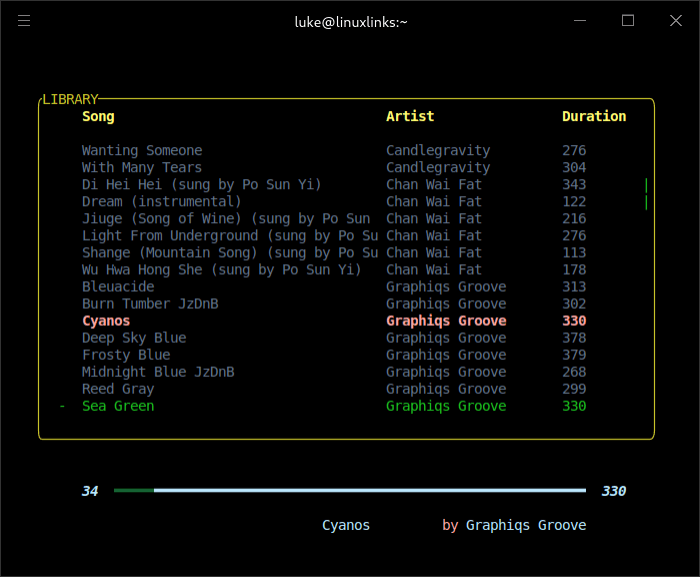Click the Artist column header
The height and width of the screenshot is (577, 700).
pyautogui.click(x=410, y=117)
